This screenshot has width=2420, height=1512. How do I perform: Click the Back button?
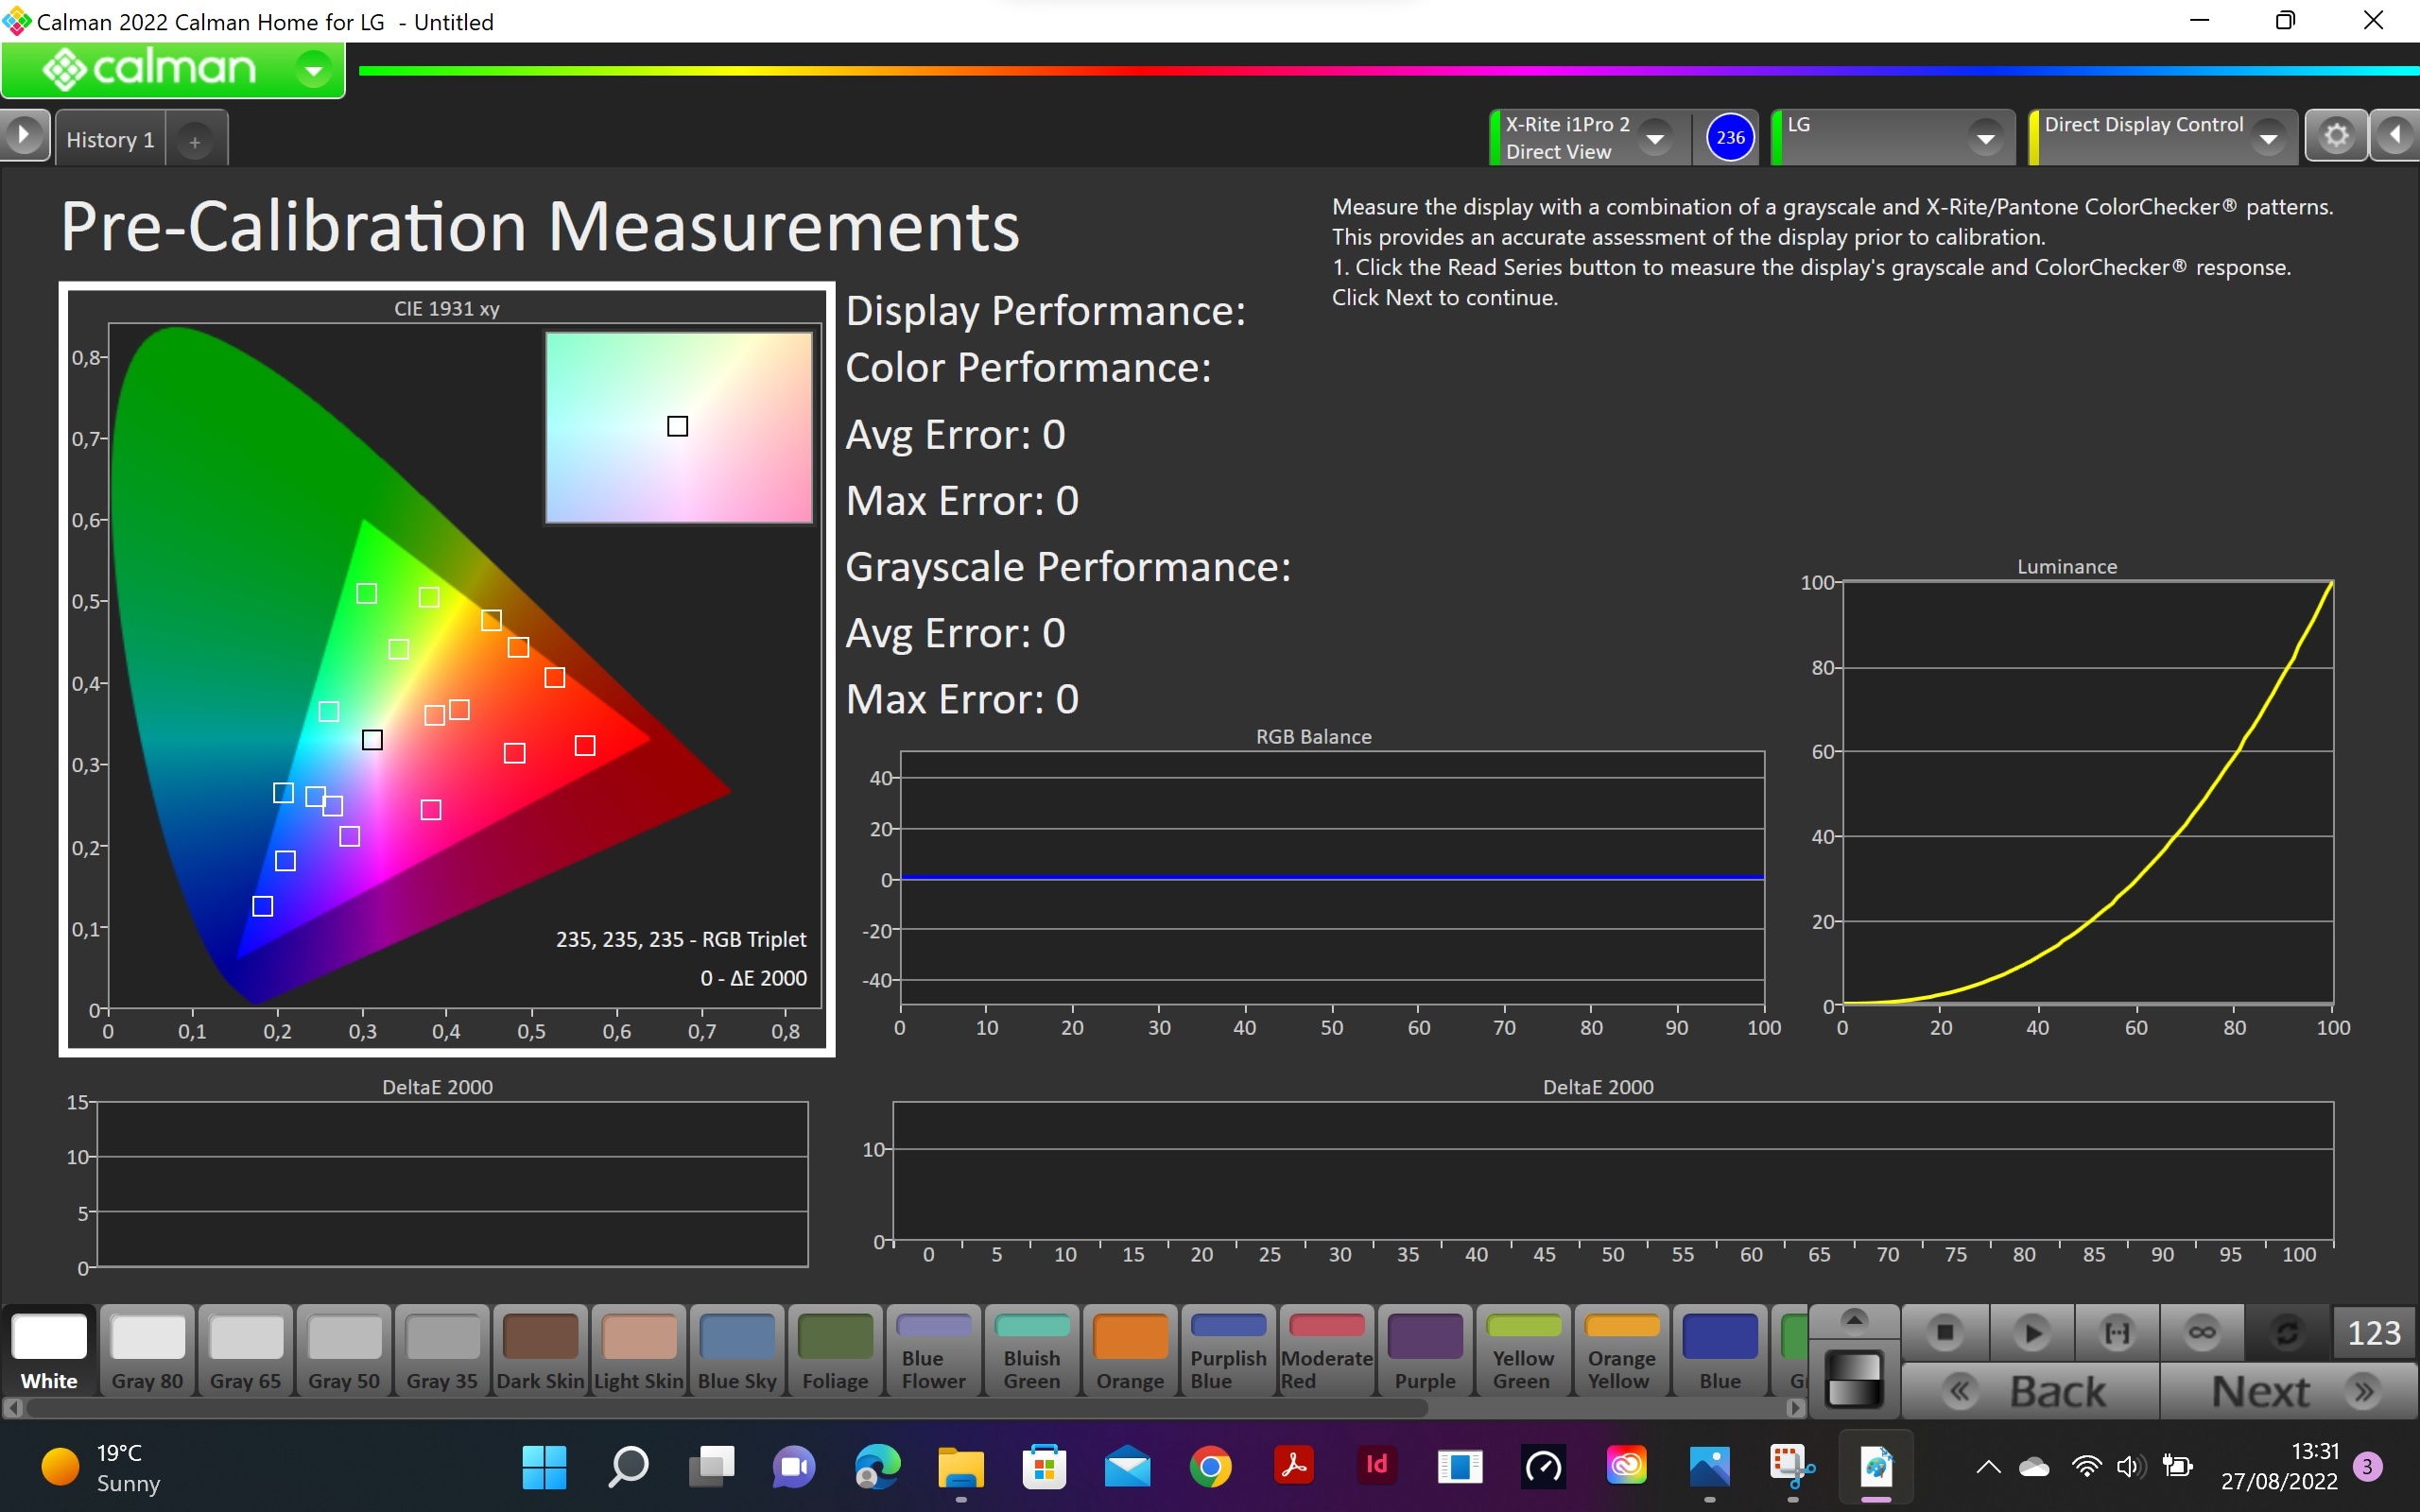(x=2030, y=1391)
